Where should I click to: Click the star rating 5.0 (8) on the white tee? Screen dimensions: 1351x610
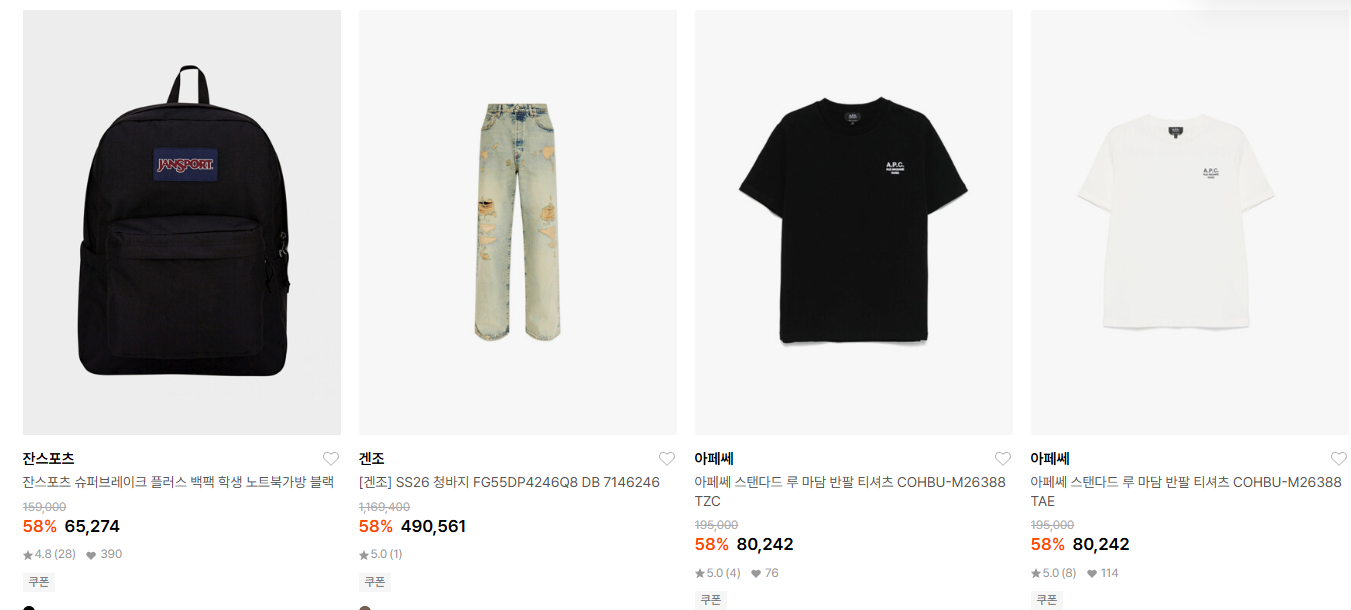[x=1054, y=573]
